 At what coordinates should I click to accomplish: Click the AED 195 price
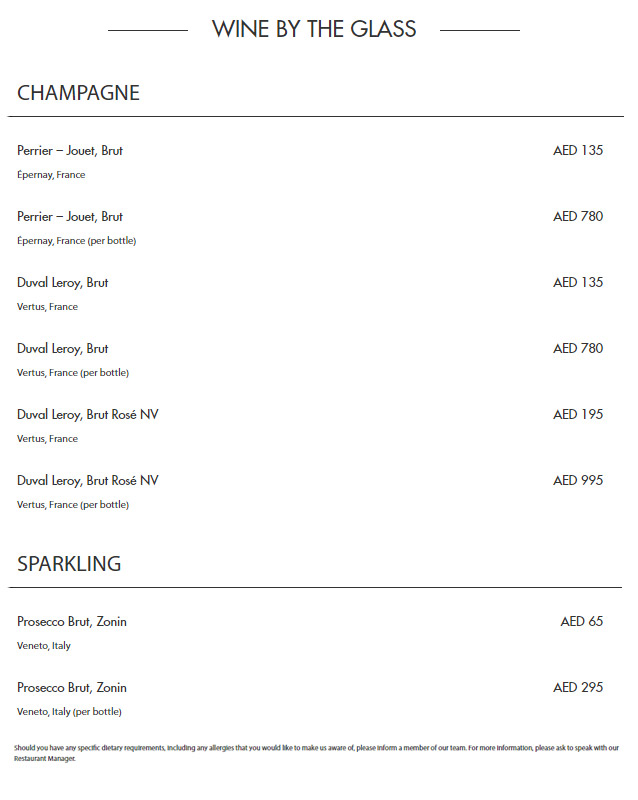coord(578,415)
